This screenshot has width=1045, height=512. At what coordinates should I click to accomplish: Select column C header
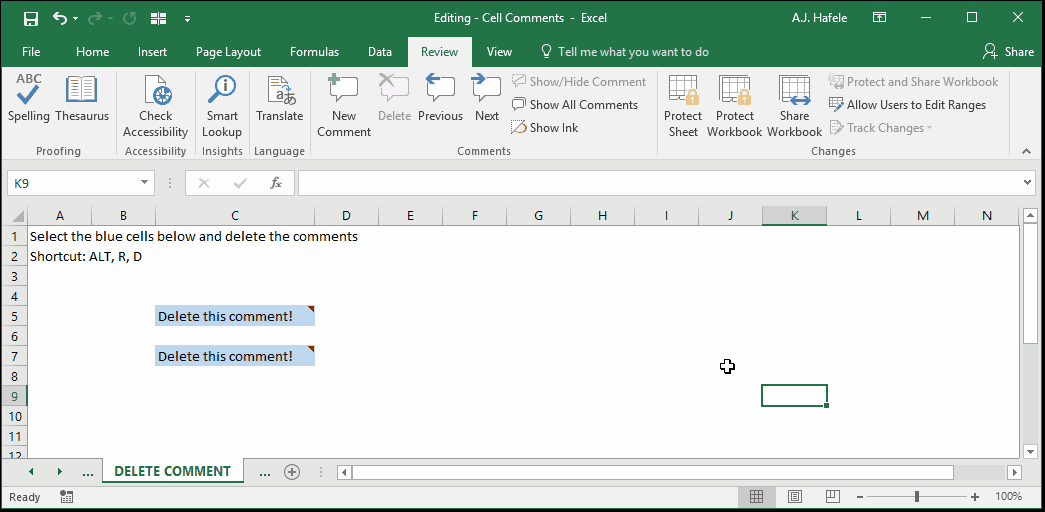235,216
